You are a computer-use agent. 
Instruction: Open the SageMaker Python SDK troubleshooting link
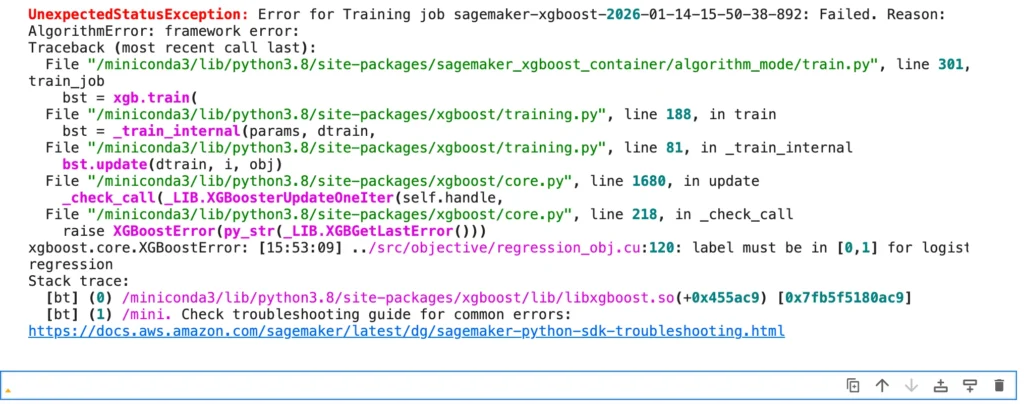[x=406, y=330]
